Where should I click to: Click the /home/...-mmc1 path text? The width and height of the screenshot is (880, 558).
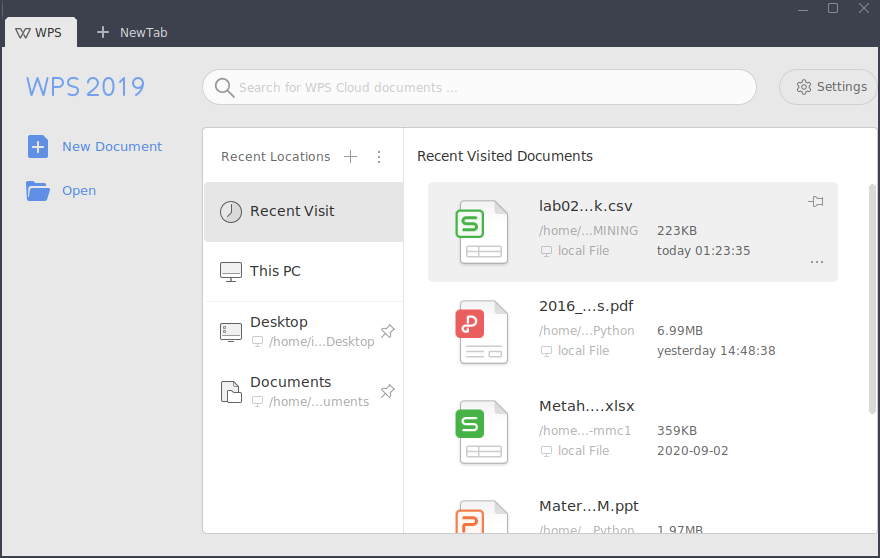click(585, 431)
